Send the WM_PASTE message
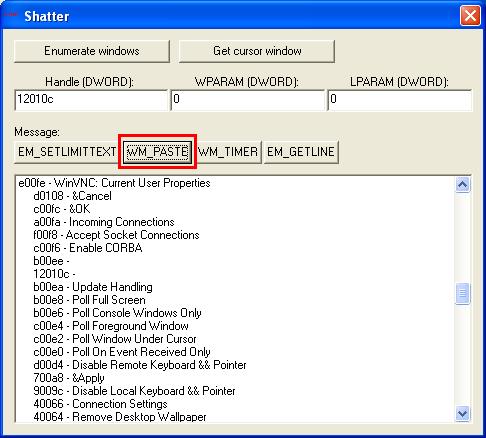 click(157, 152)
